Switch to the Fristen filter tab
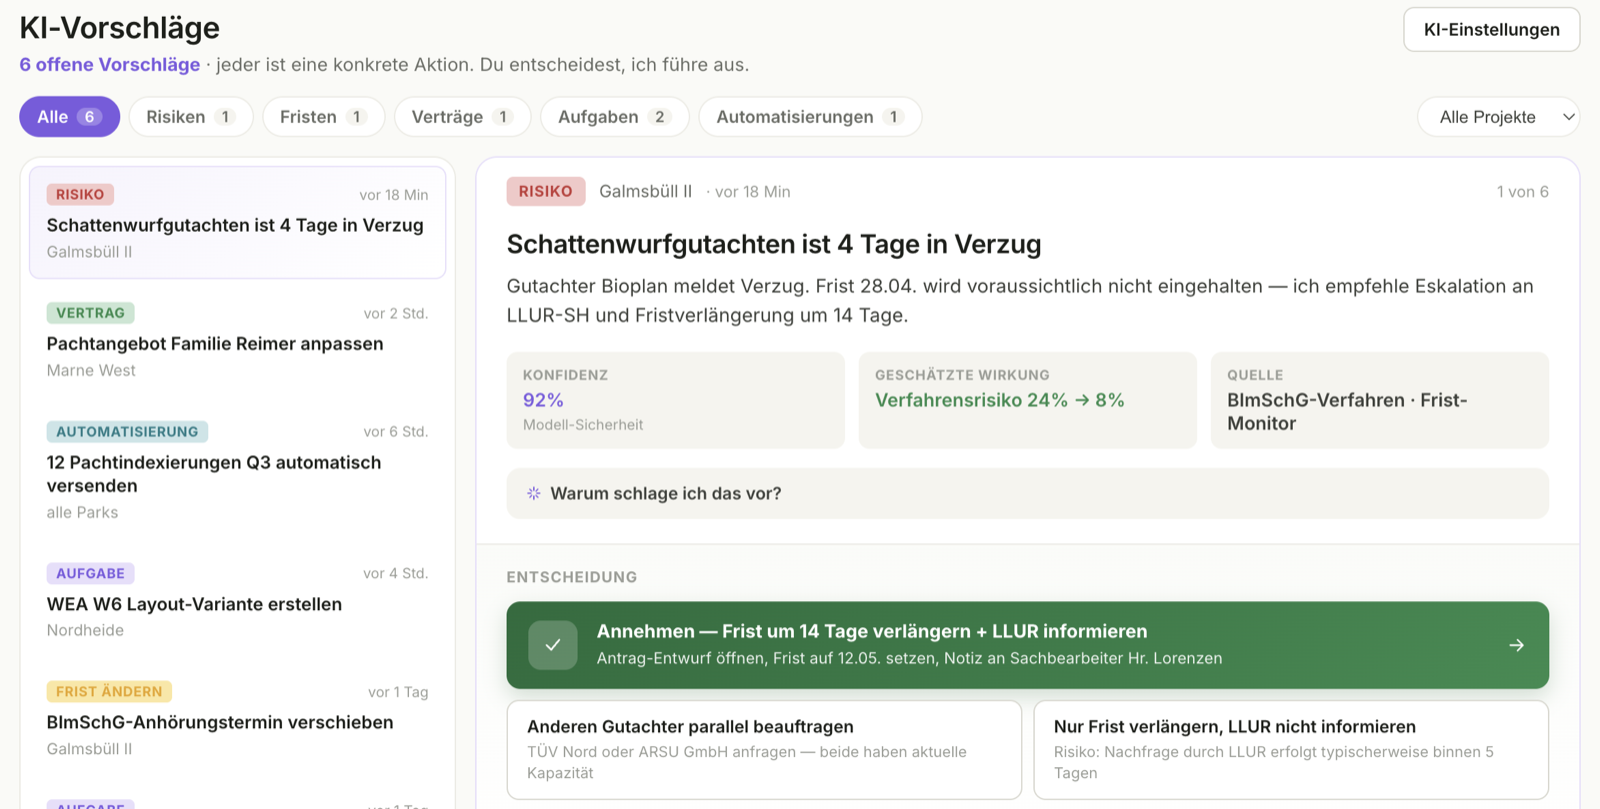Image resolution: width=1600 pixels, height=809 pixels. pos(324,117)
